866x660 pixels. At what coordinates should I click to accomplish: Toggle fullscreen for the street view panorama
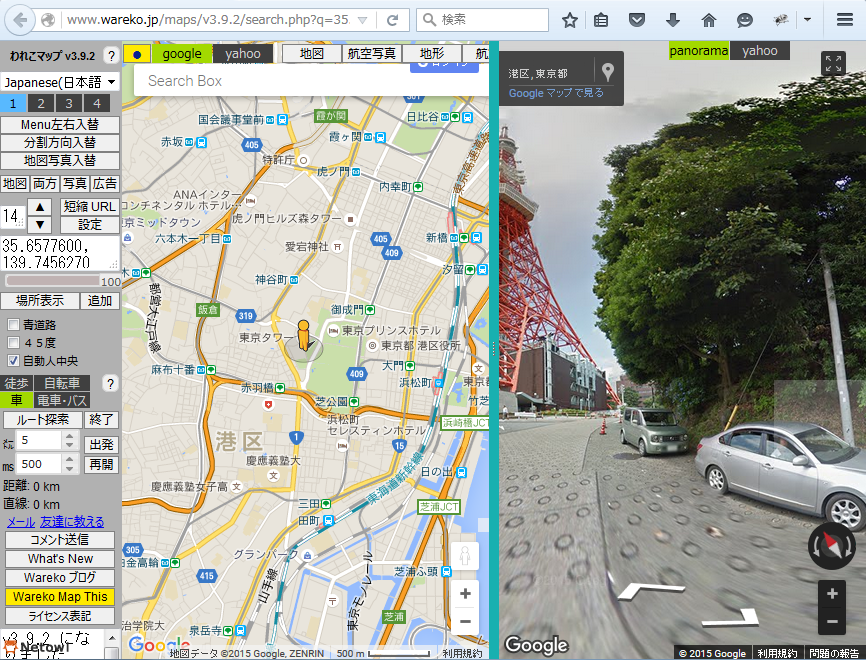tap(833, 64)
